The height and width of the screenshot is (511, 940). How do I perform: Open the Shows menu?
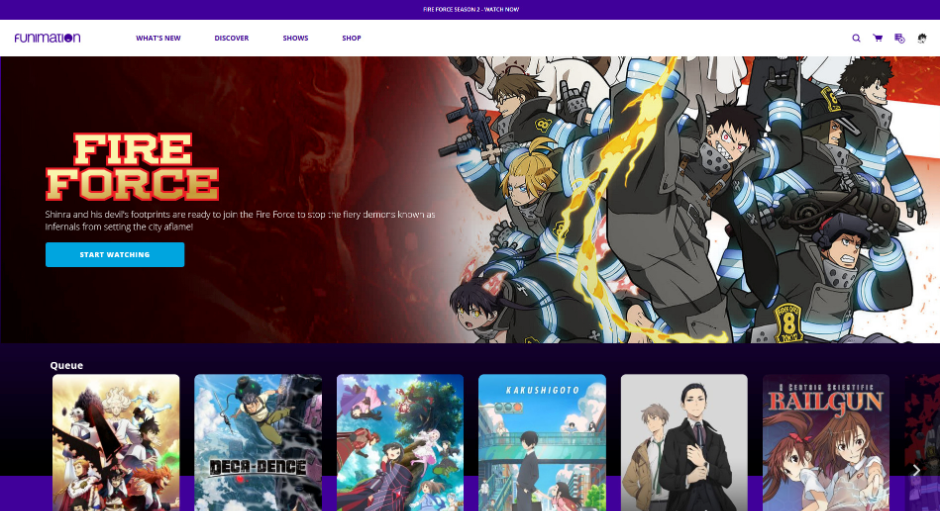(296, 38)
